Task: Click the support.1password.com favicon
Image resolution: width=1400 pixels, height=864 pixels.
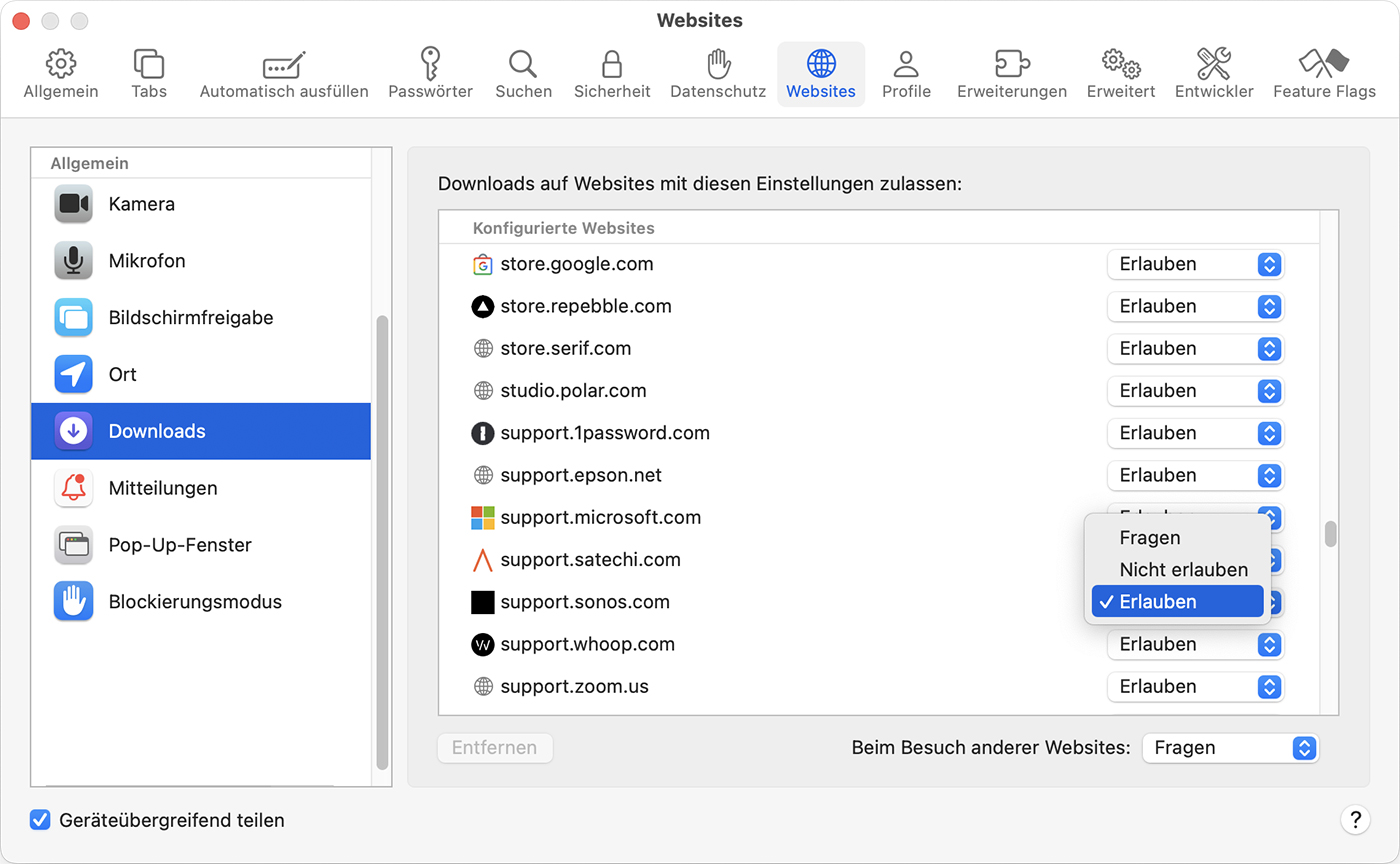Action: [x=483, y=434]
